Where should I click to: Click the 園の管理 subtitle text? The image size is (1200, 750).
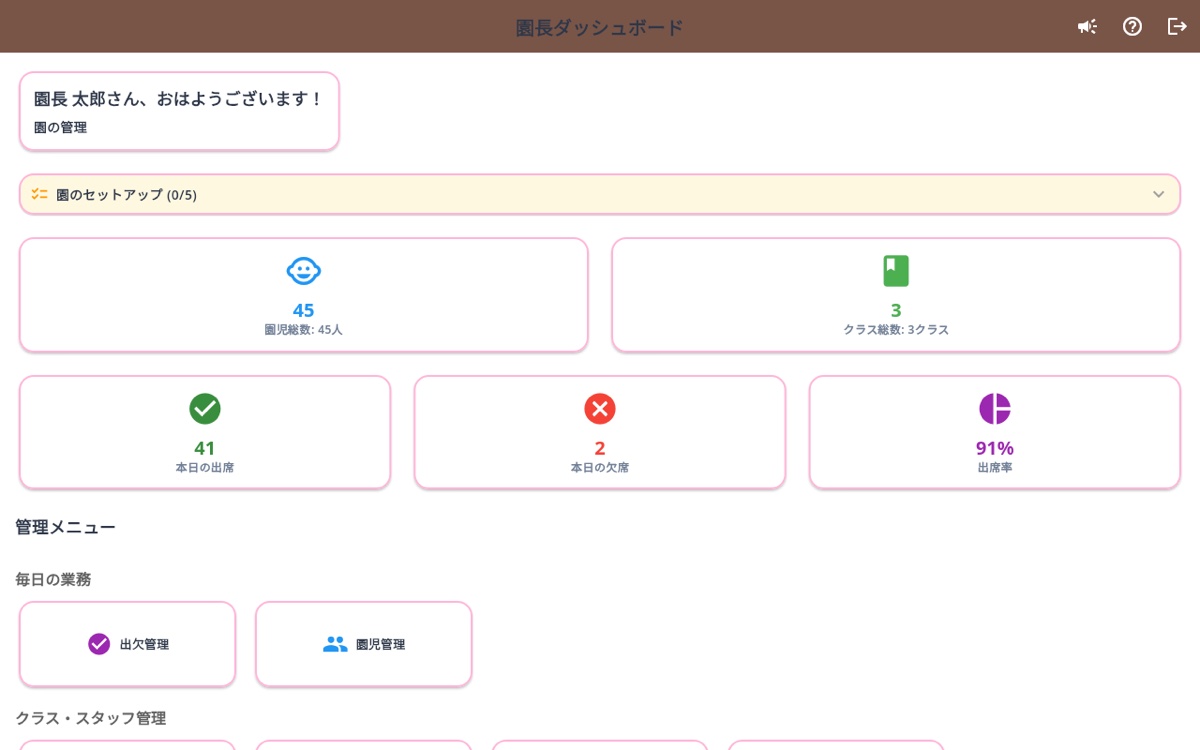pyautogui.click(x=60, y=128)
